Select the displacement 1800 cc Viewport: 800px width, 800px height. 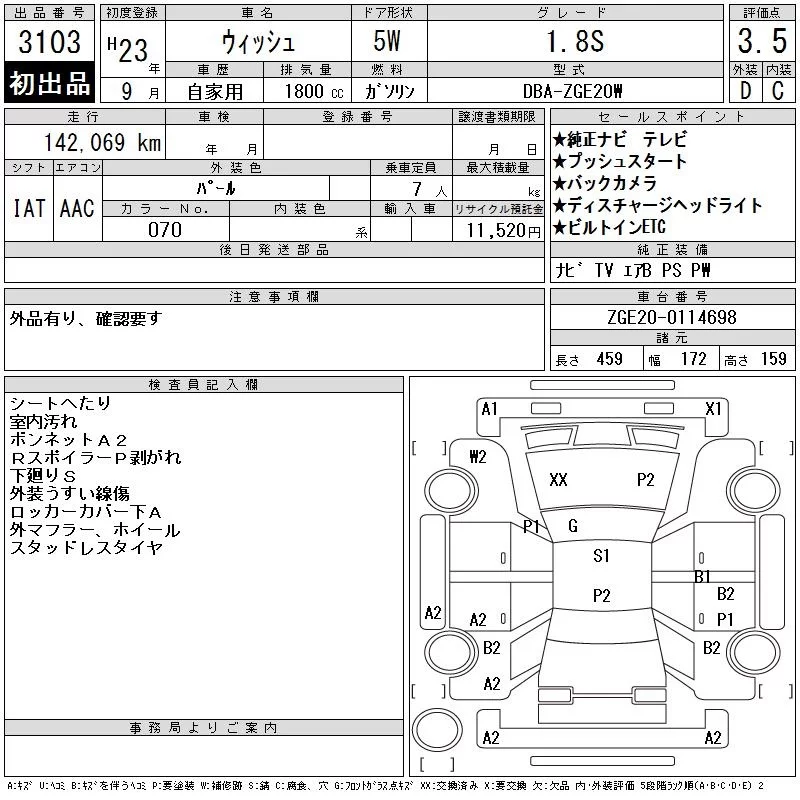314,92
